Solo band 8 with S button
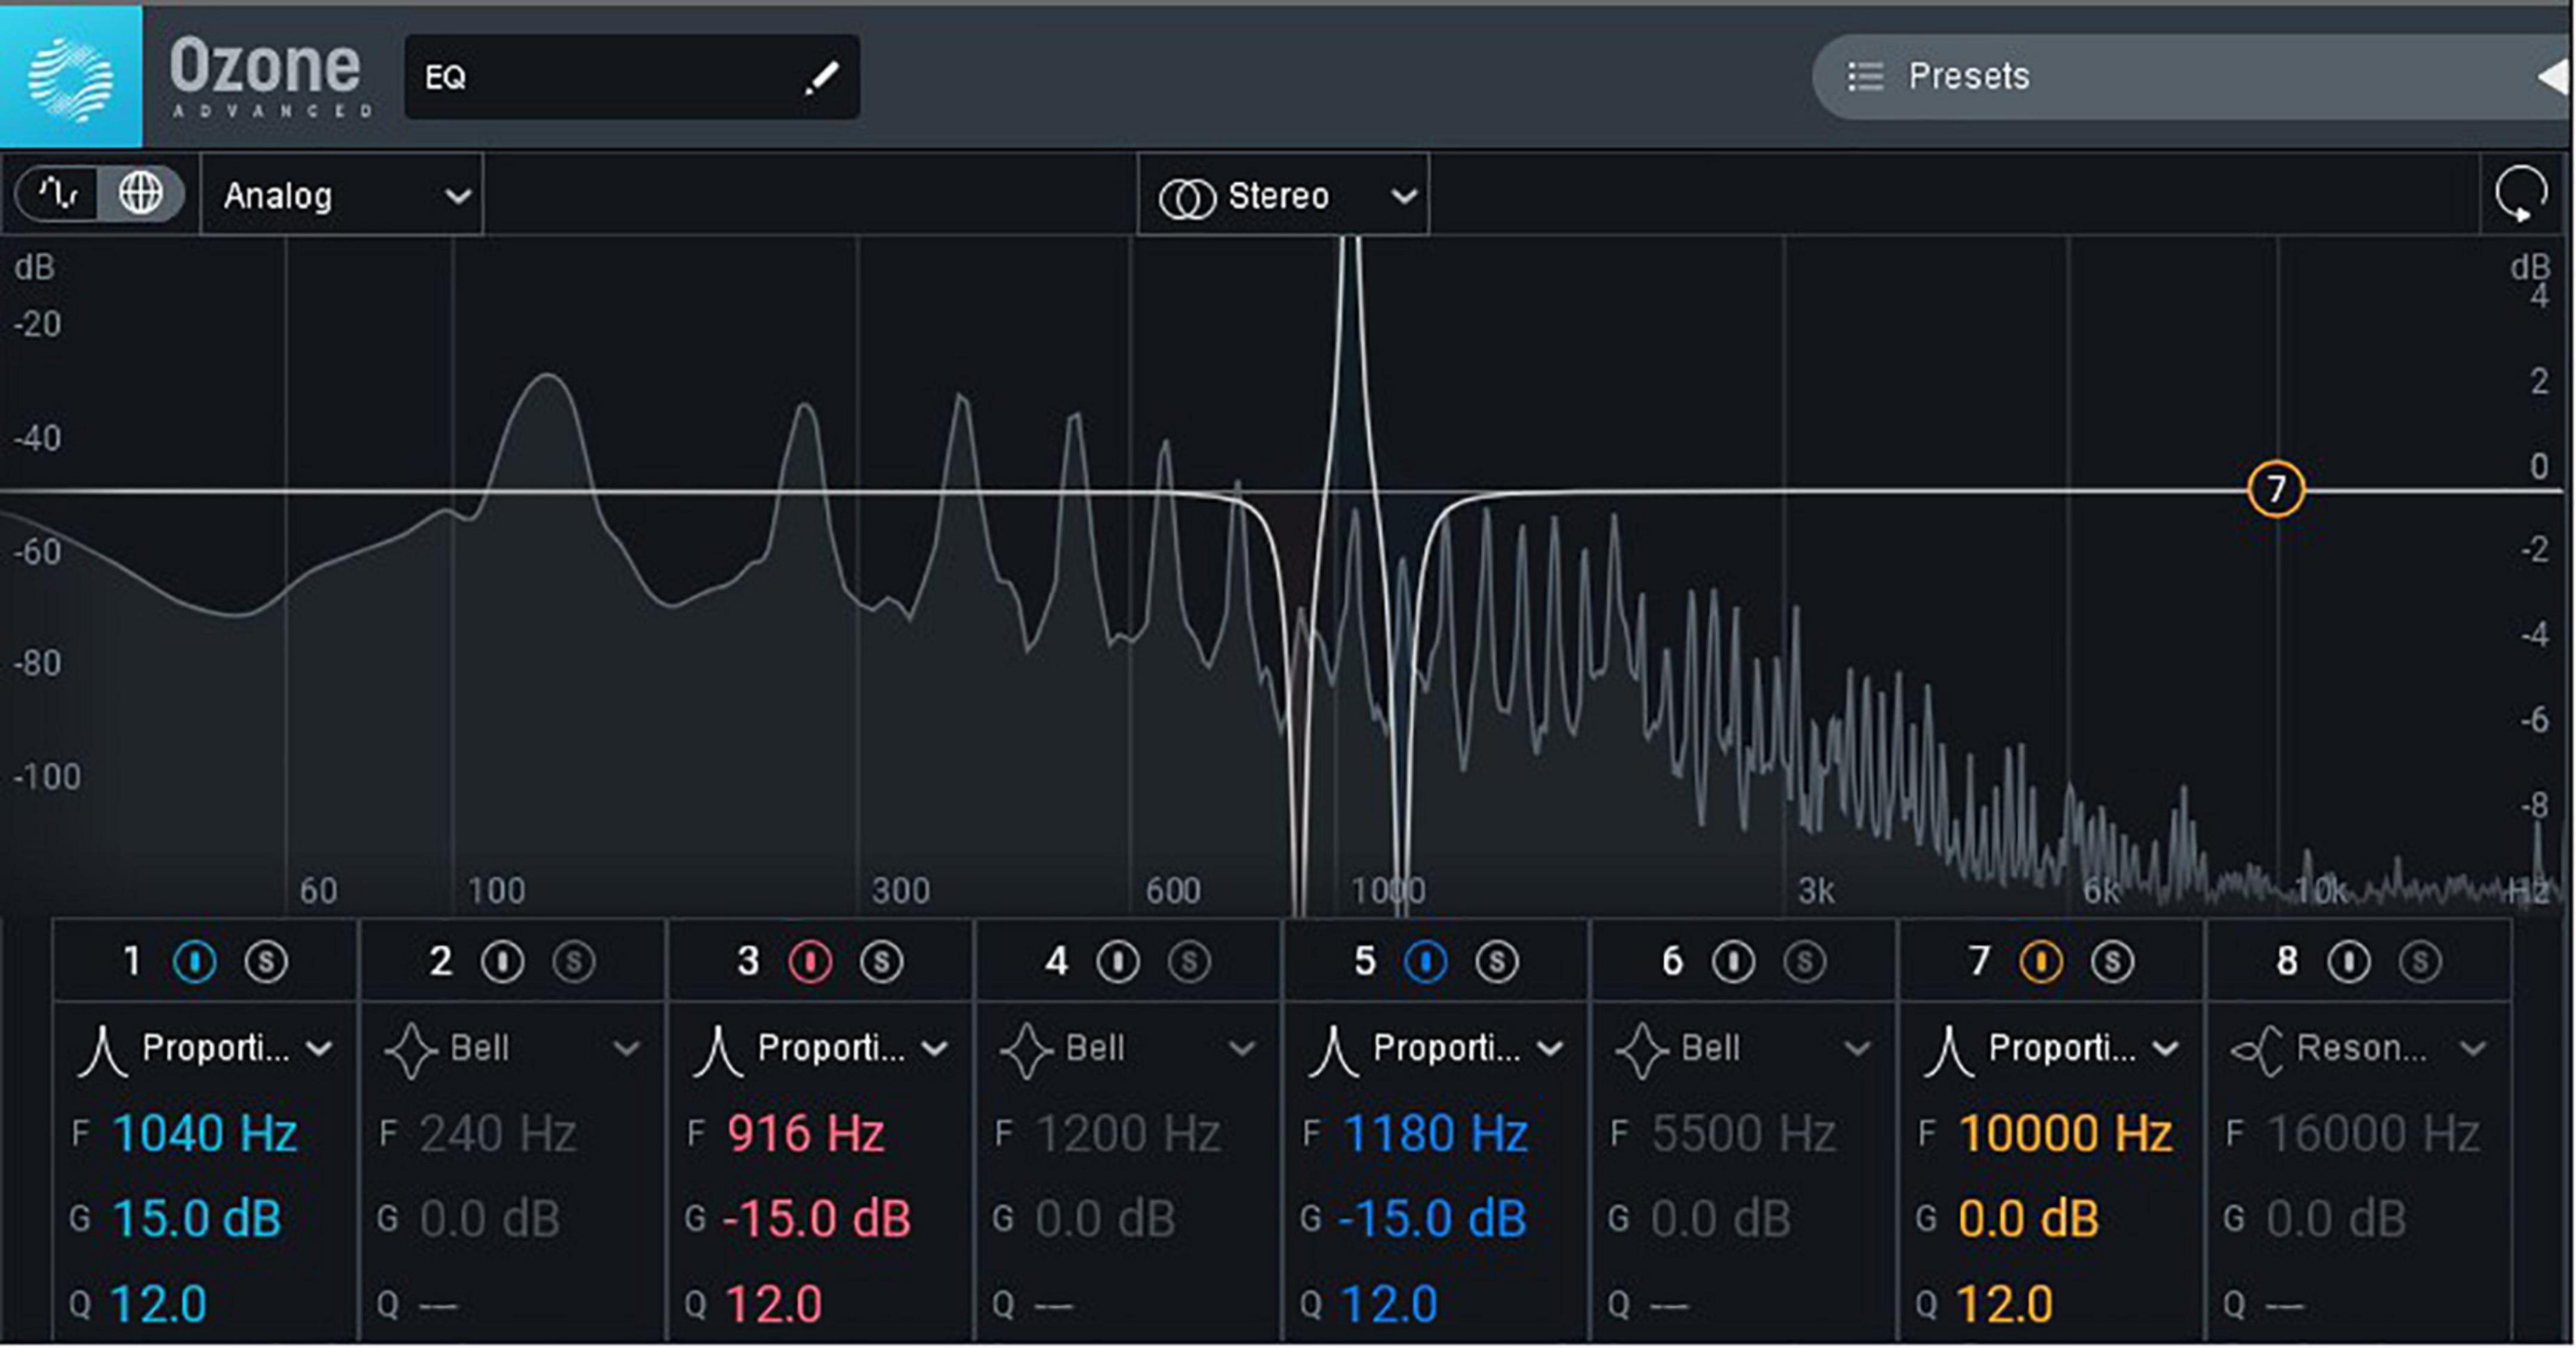Screen dimensions: 2576x1348 pyautogui.click(x=2421, y=962)
